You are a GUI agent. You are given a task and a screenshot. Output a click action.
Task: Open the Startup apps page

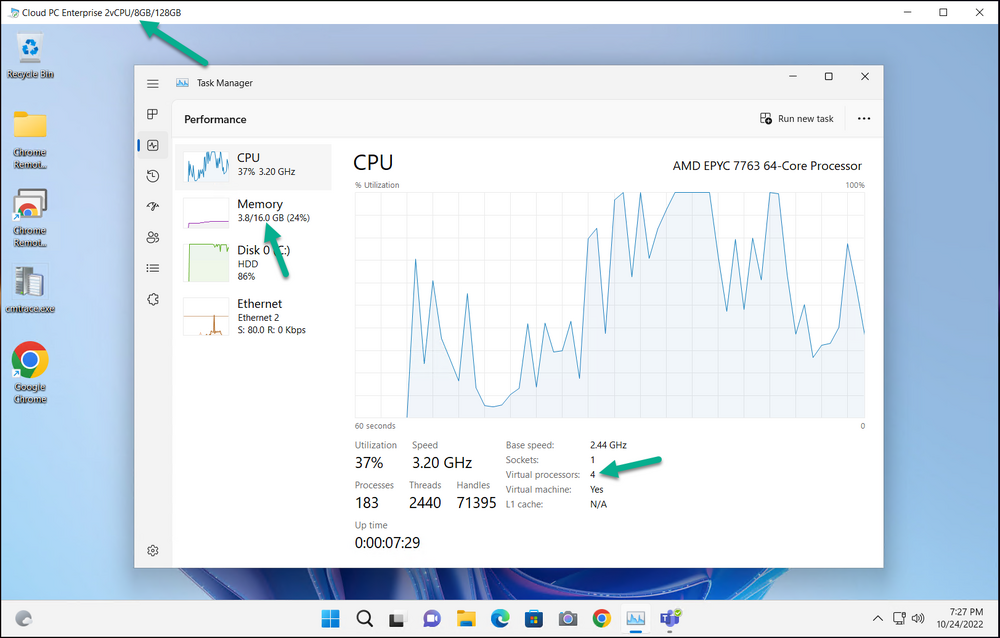152,206
